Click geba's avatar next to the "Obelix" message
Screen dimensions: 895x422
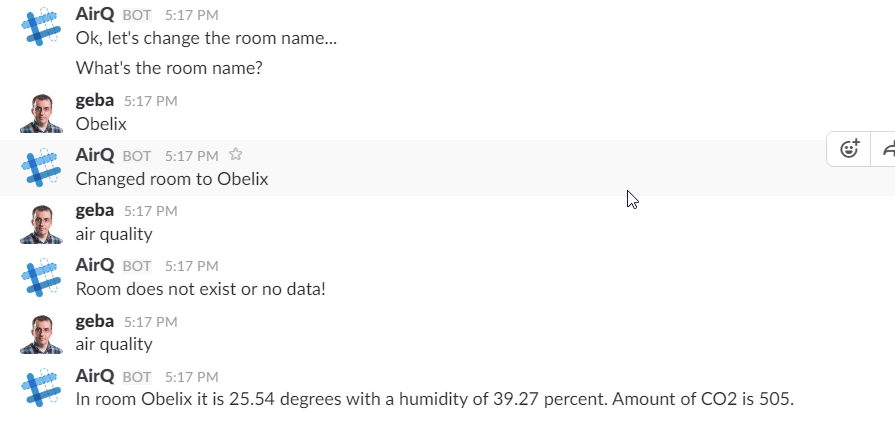point(41,113)
